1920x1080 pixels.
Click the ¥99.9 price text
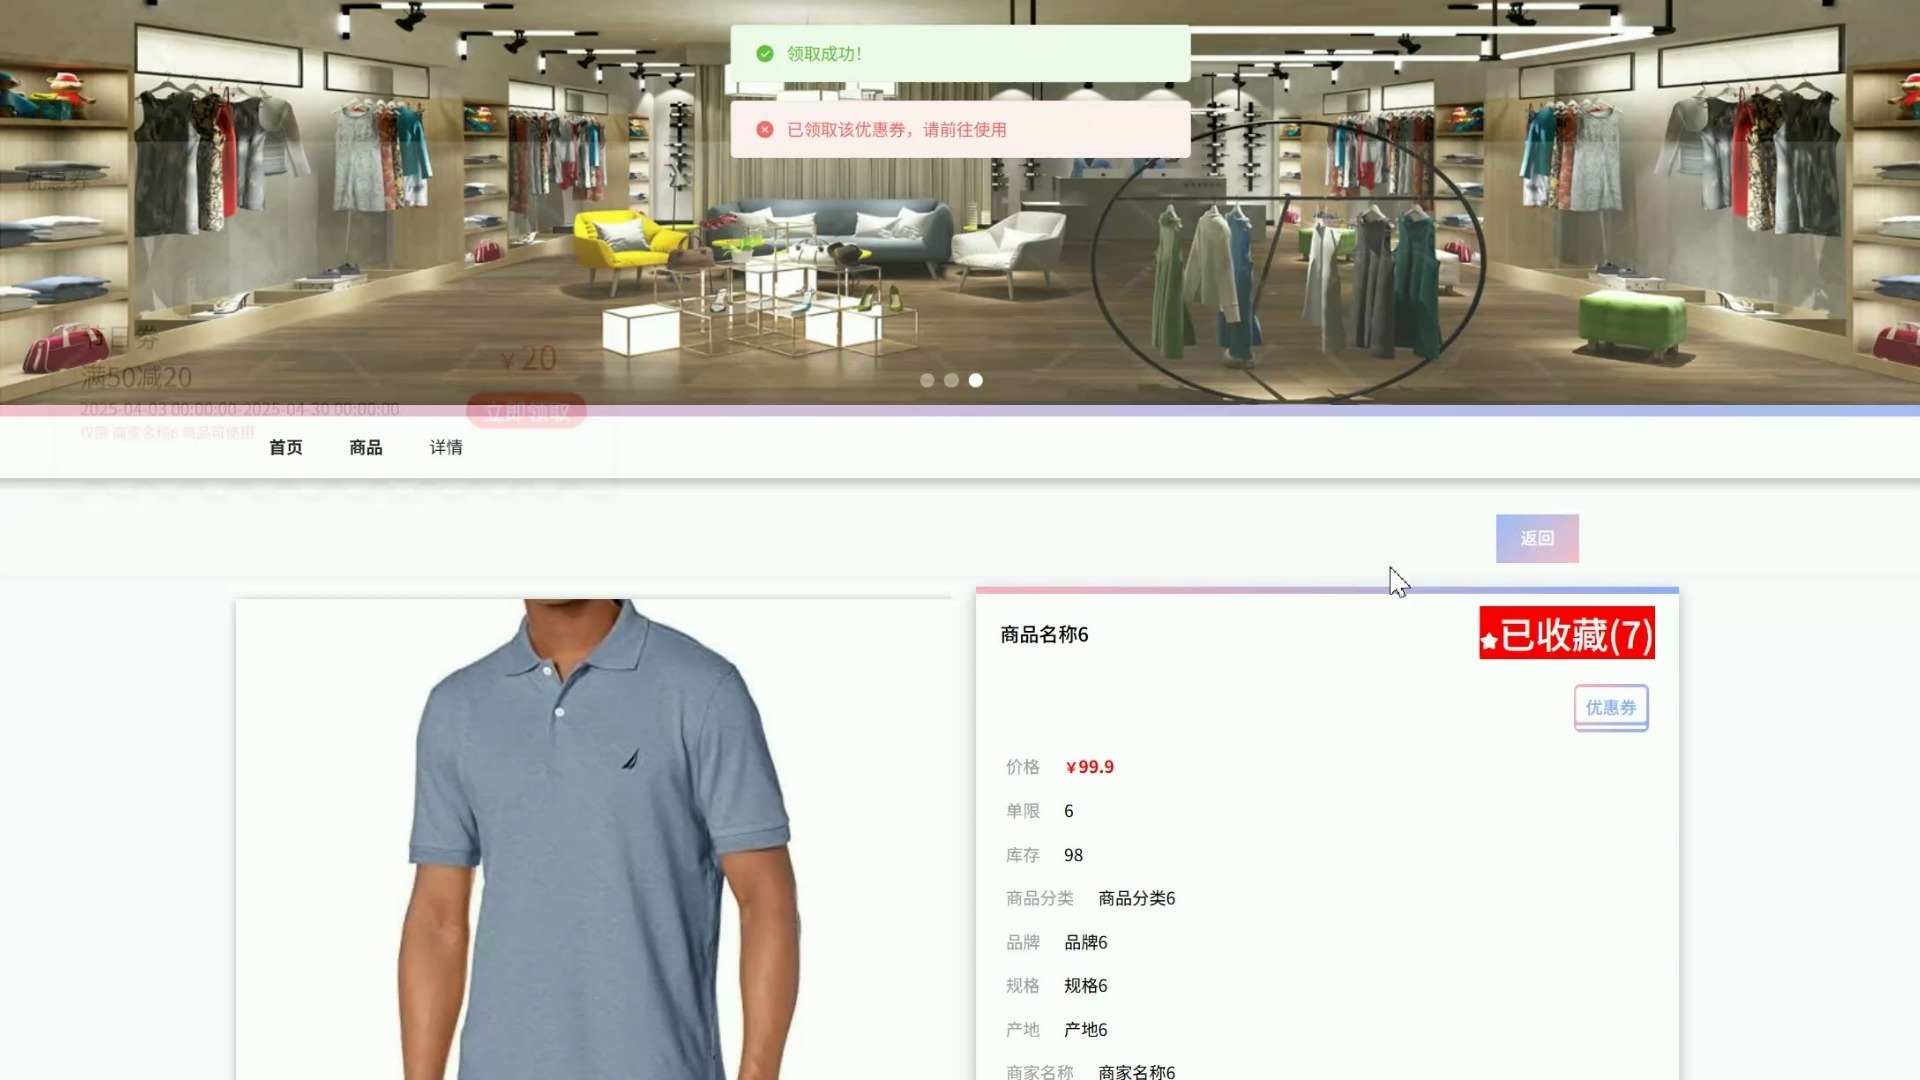1090,767
